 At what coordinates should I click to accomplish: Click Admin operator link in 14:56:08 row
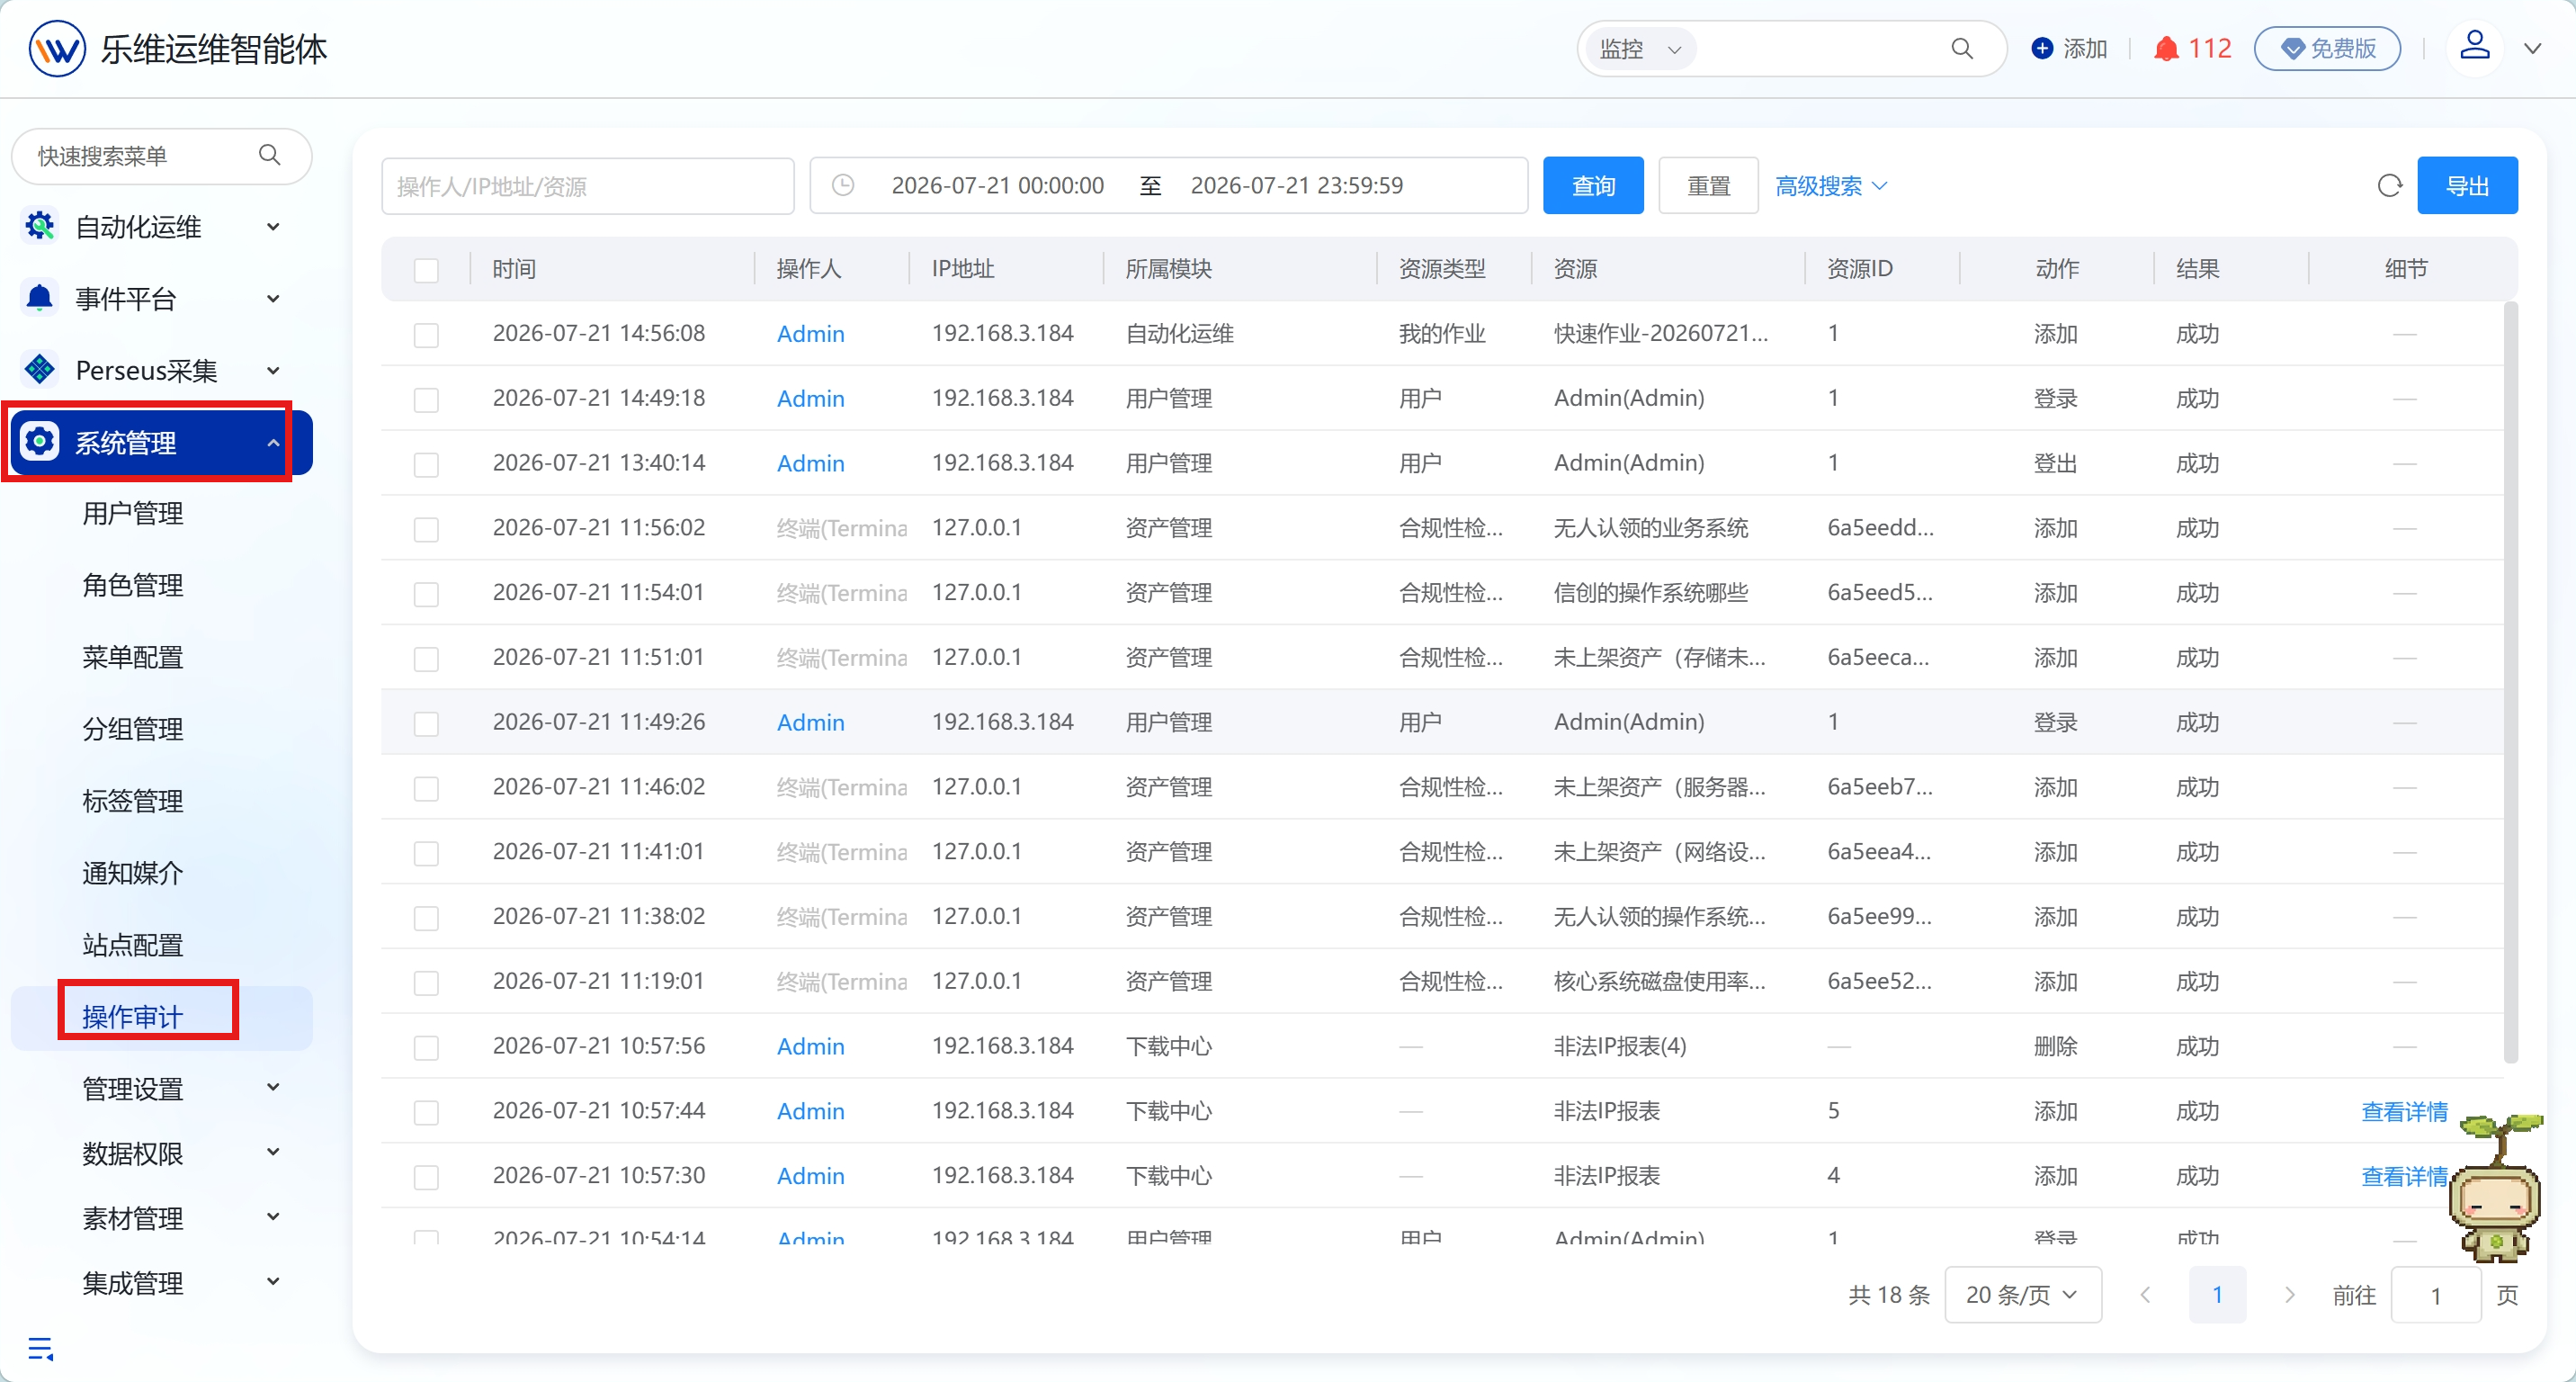pyautogui.click(x=811, y=334)
